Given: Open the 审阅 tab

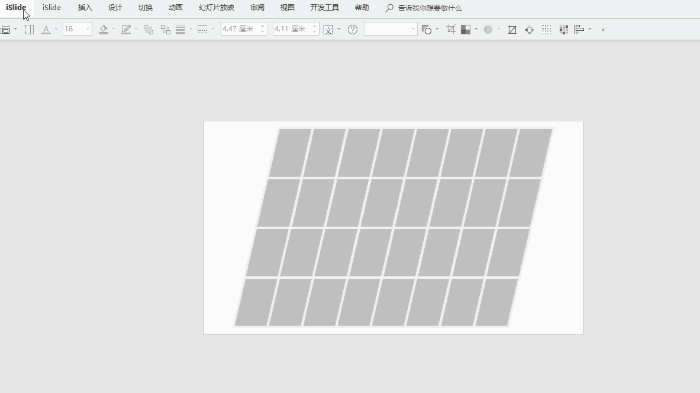Looking at the screenshot, I should click(x=257, y=8).
